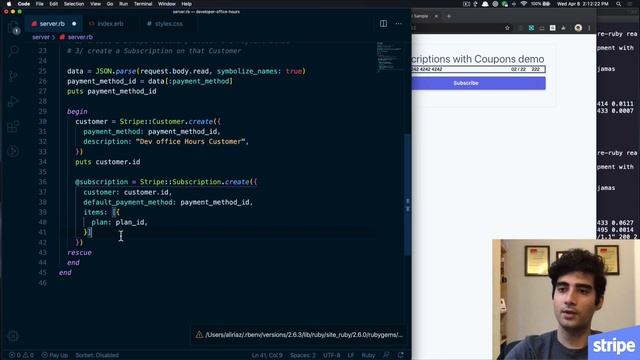Open the Search view in activity bar
Screen dimensions: 640x360
click(x=13, y=51)
